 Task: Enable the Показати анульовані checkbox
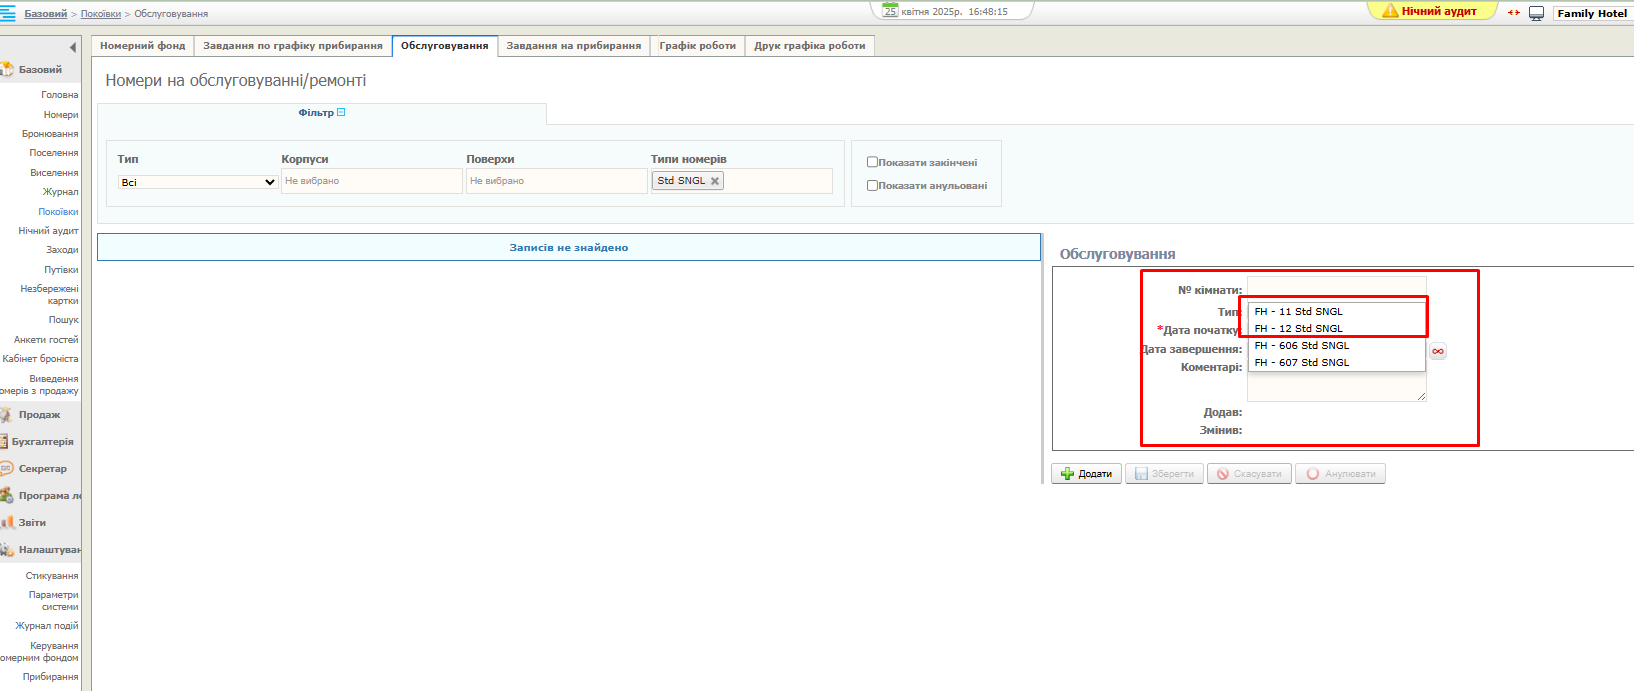coord(872,185)
